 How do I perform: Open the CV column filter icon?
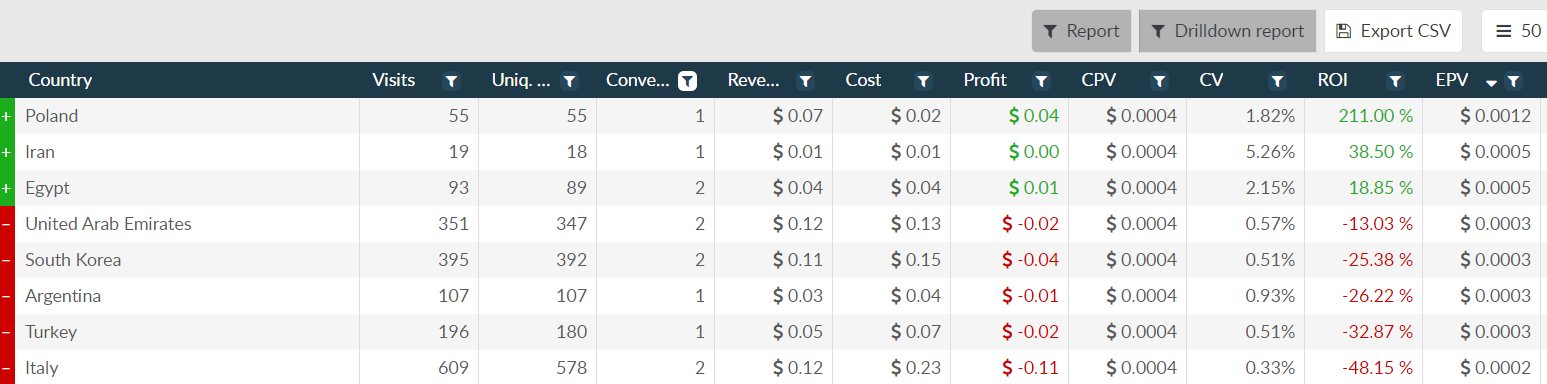pos(1278,81)
